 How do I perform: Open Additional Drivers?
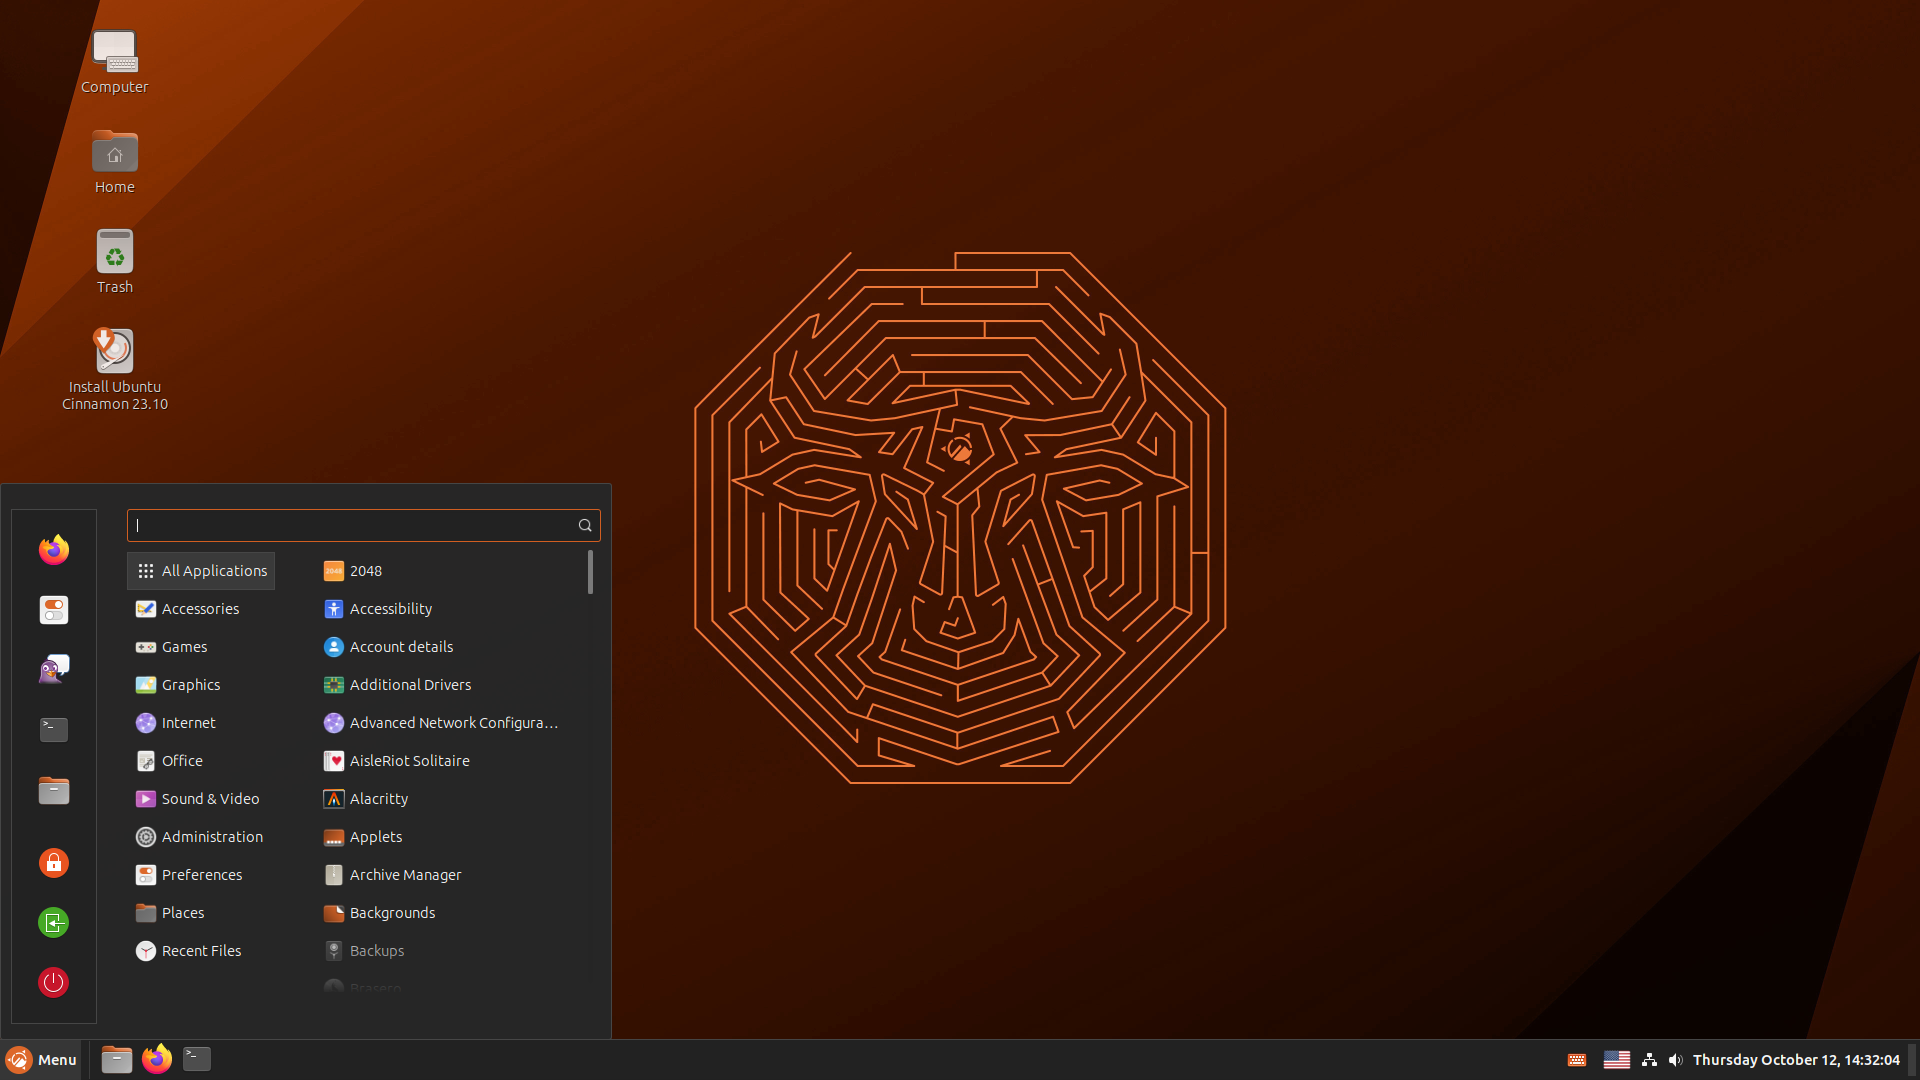point(450,685)
